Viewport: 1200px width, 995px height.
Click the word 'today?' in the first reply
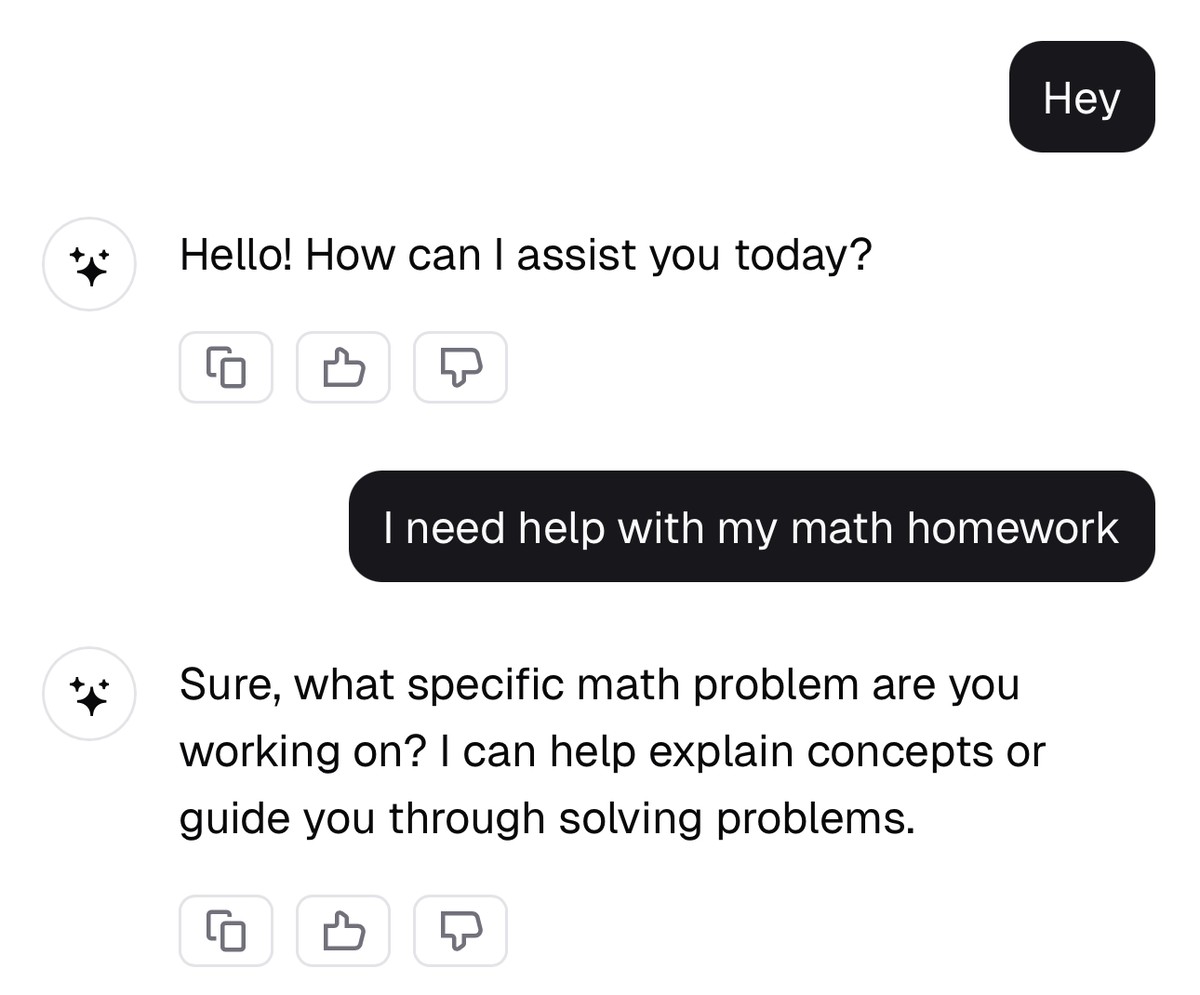click(x=803, y=257)
